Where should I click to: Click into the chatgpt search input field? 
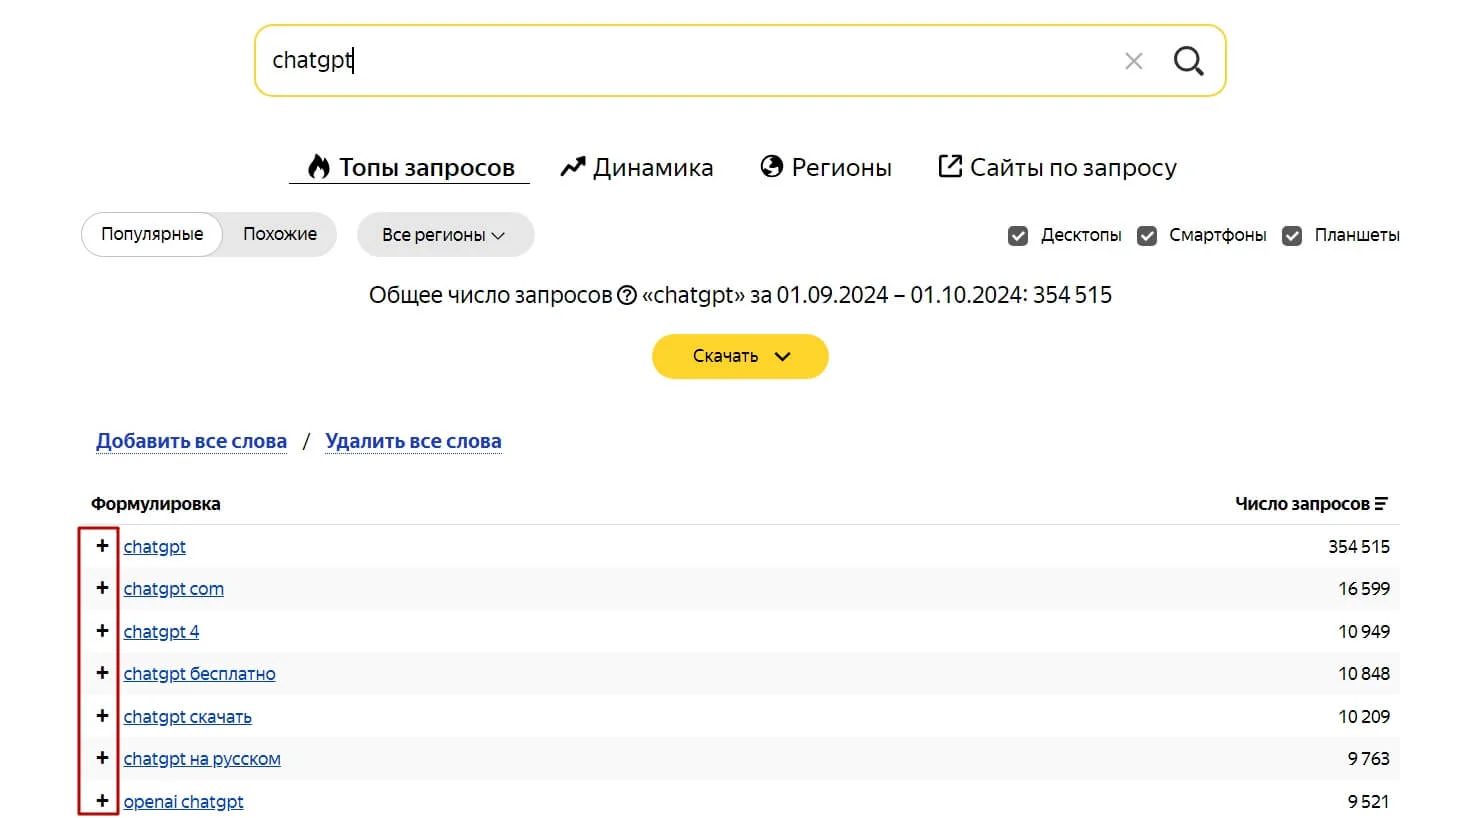coord(680,61)
